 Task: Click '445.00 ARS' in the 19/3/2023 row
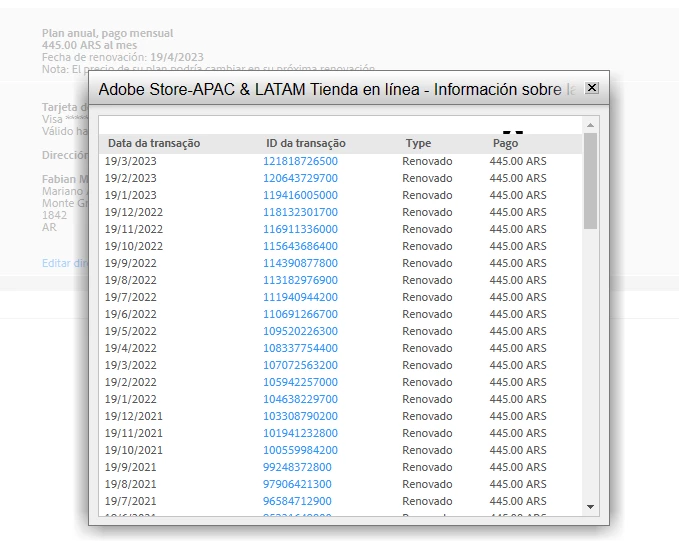518,161
